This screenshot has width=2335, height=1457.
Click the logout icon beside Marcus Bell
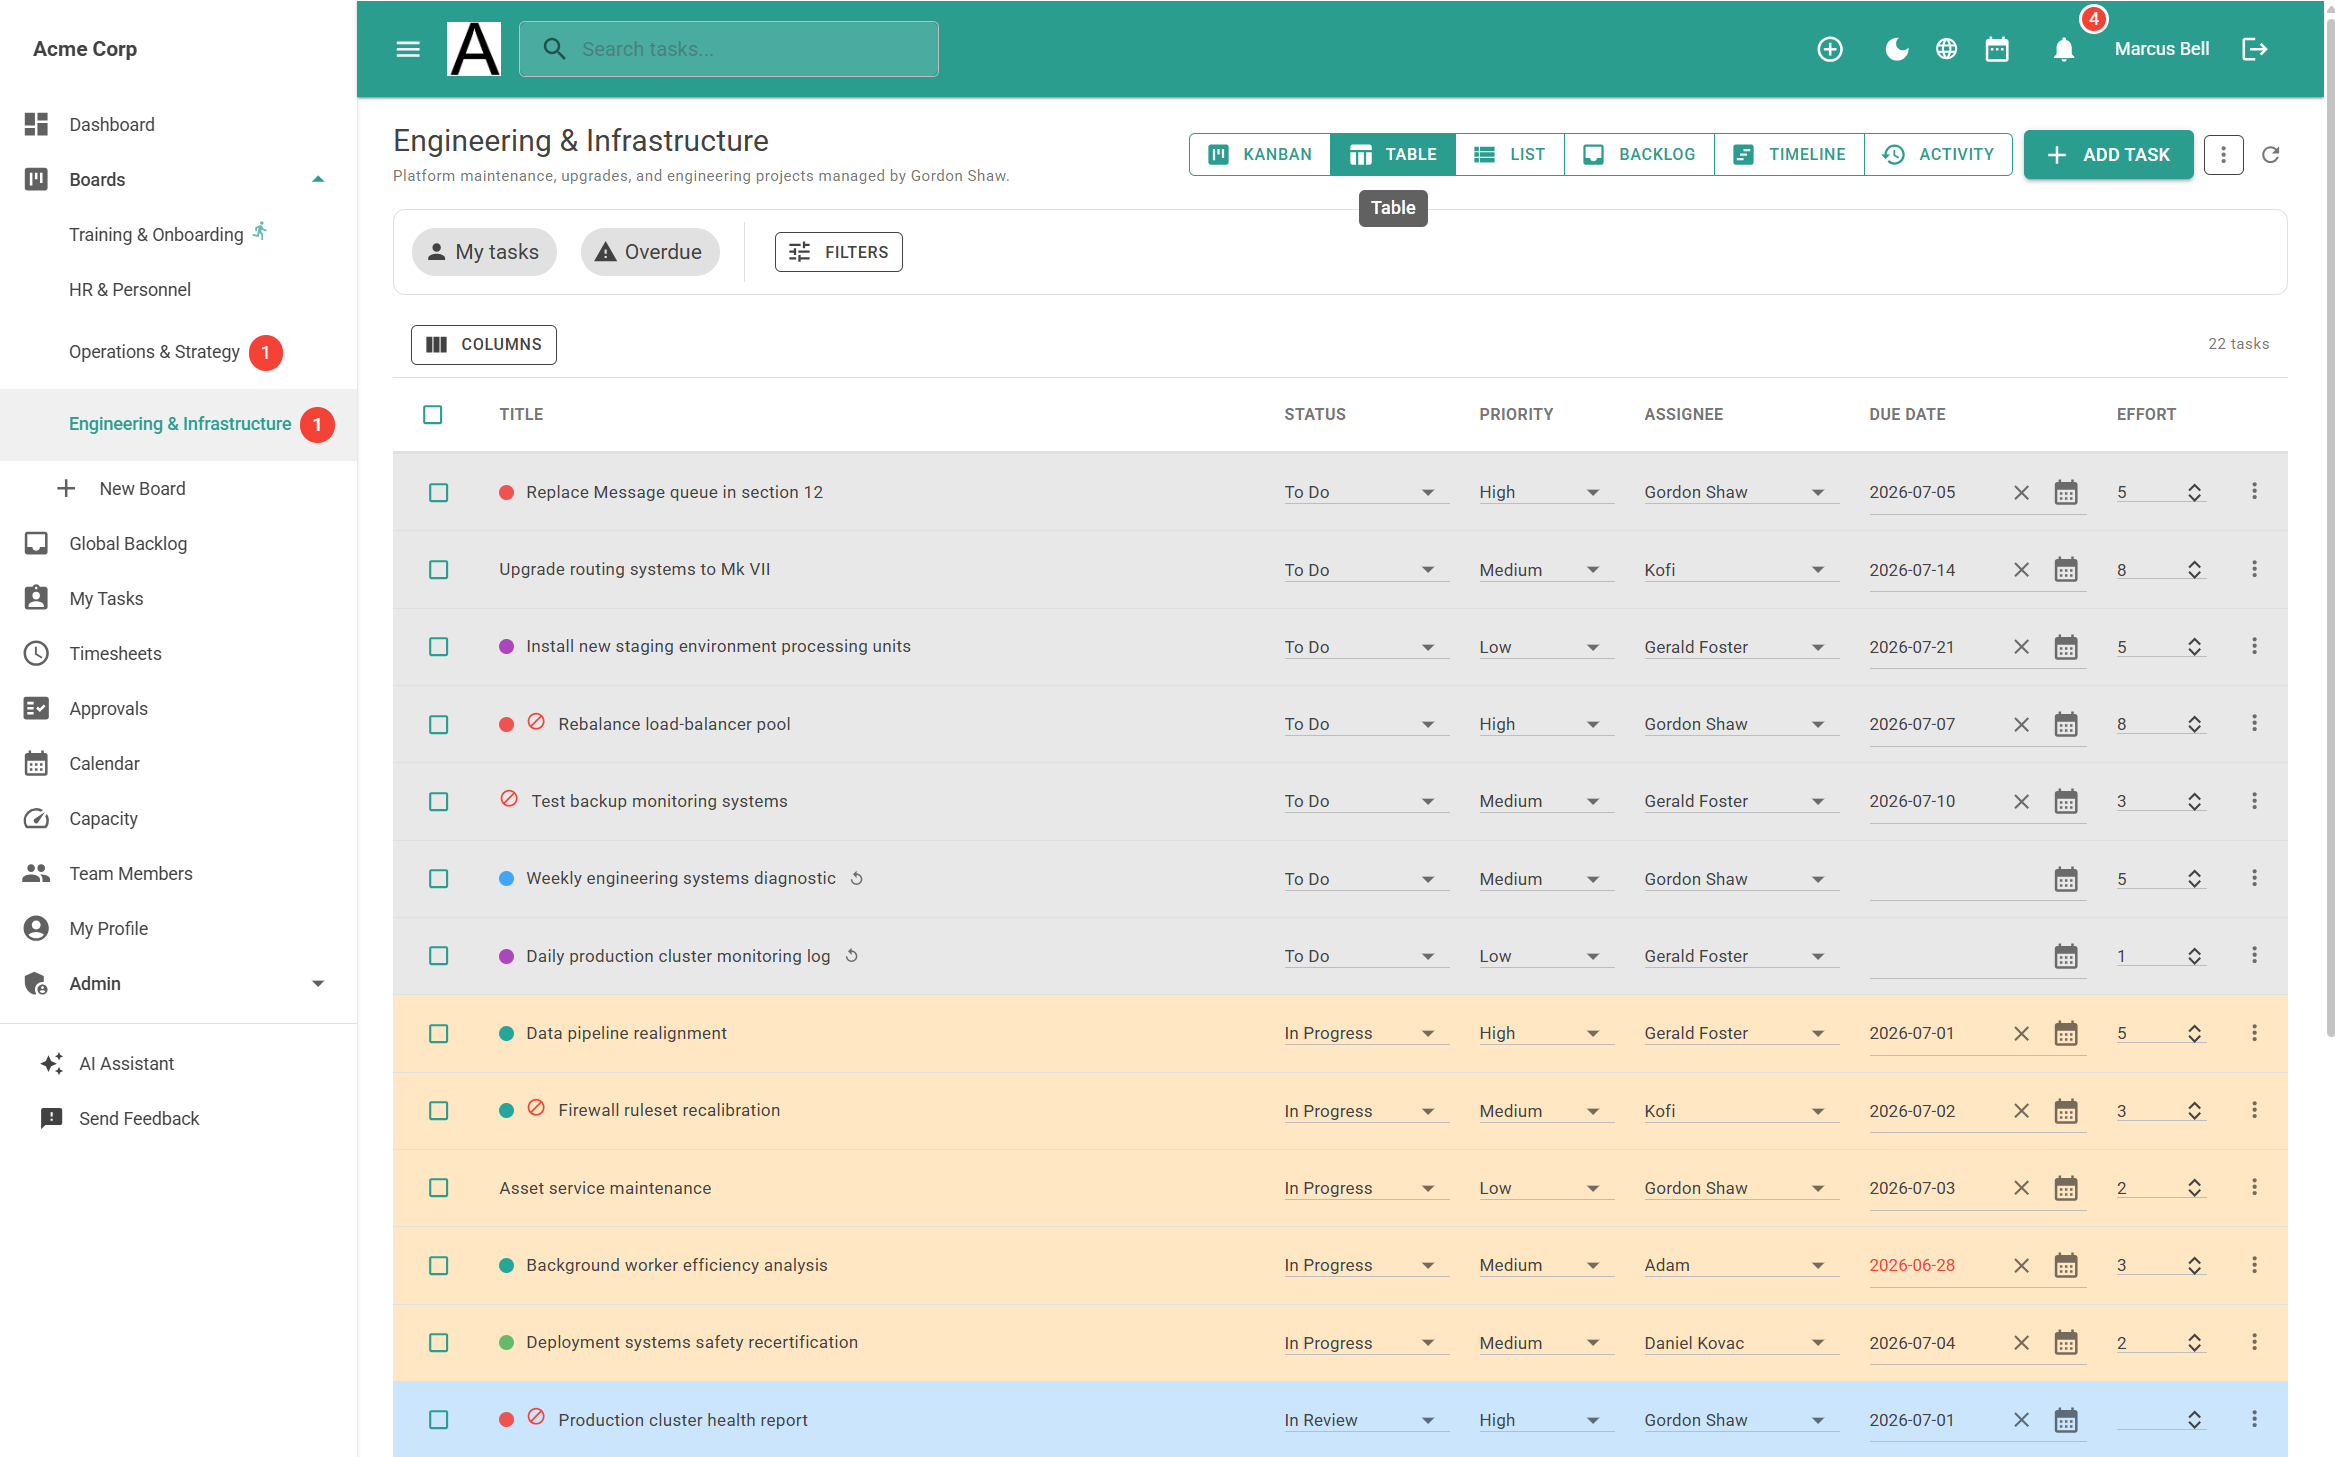click(x=2255, y=49)
